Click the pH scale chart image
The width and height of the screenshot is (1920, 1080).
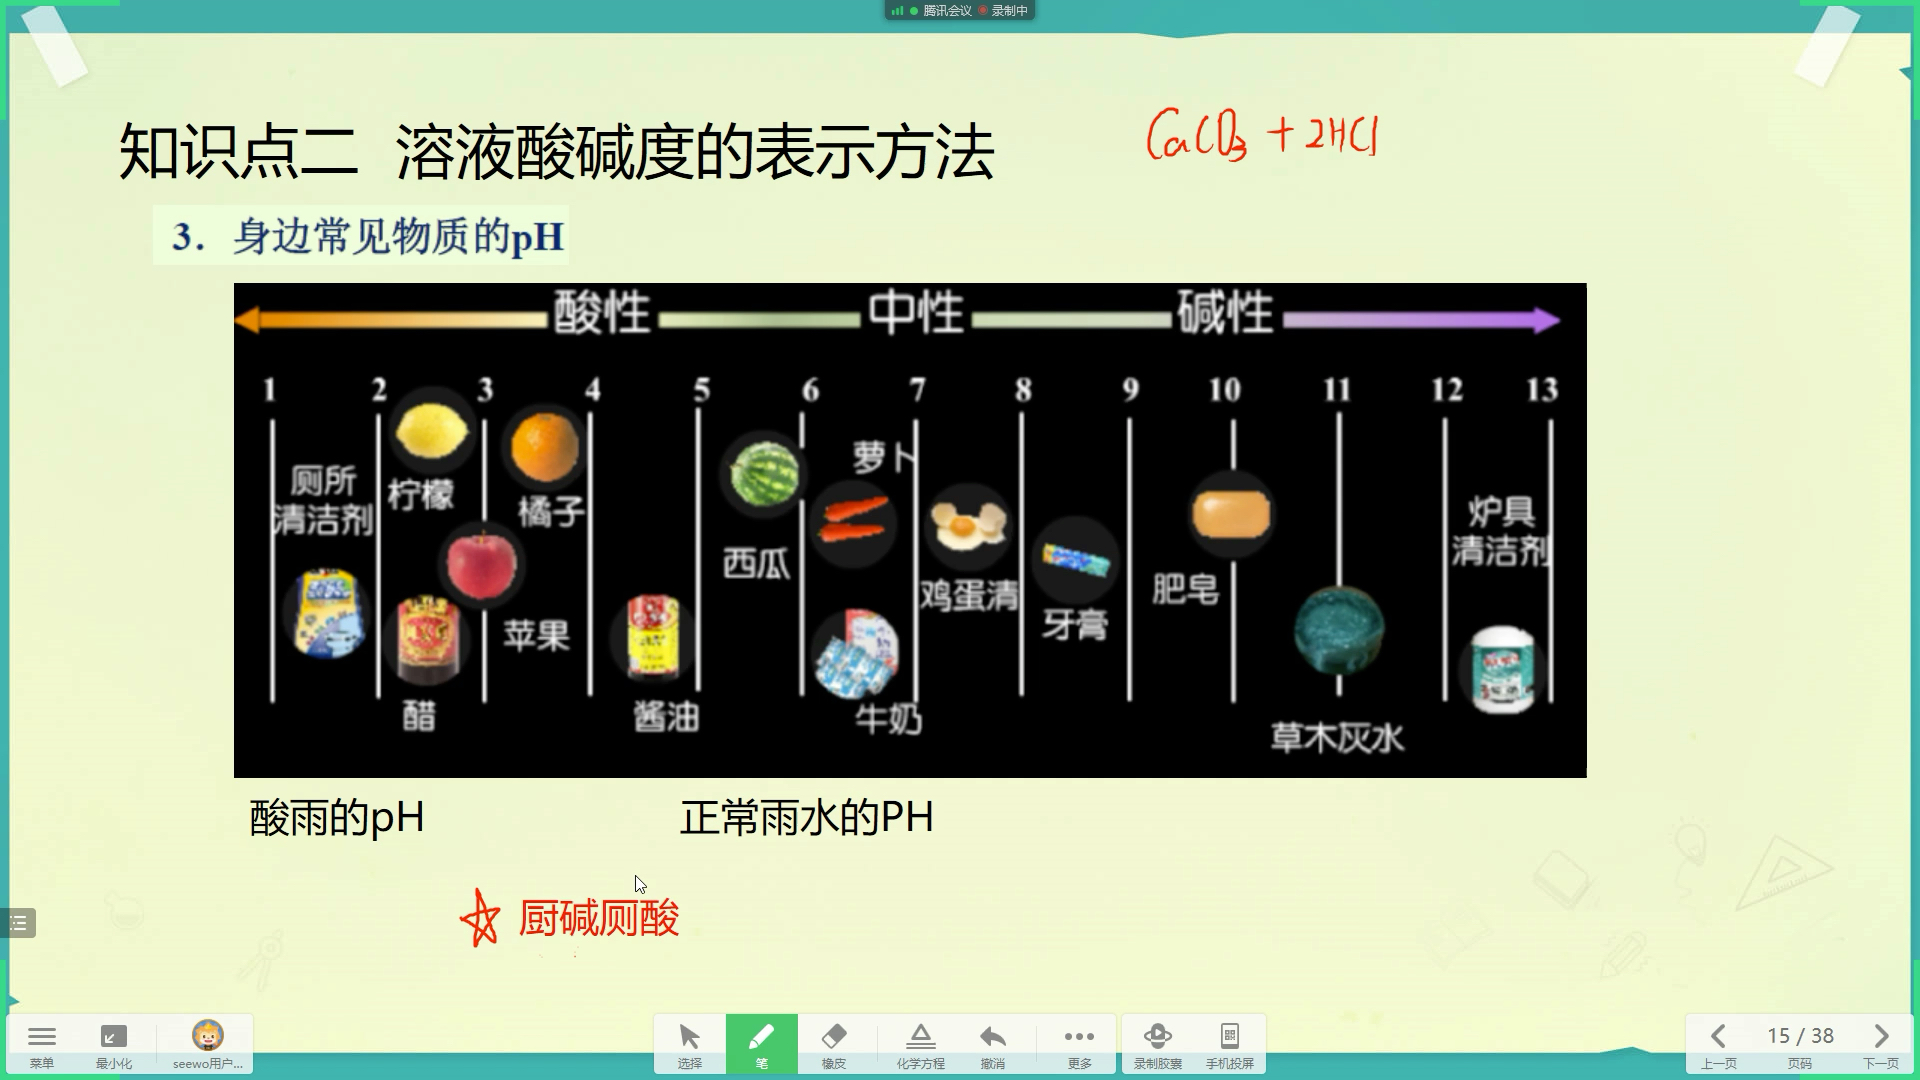(910, 530)
